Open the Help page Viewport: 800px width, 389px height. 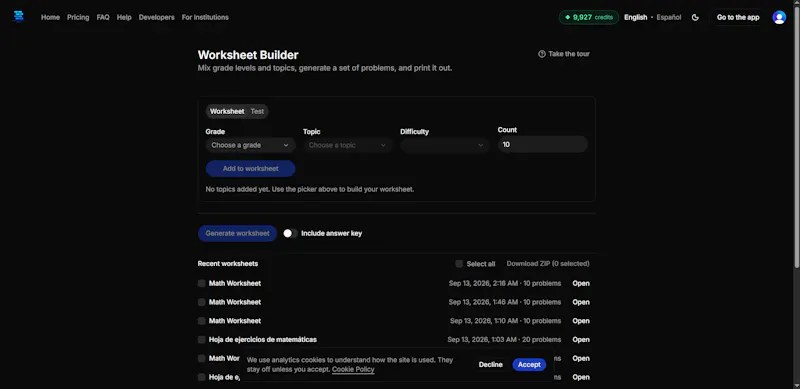coord(124,17)
